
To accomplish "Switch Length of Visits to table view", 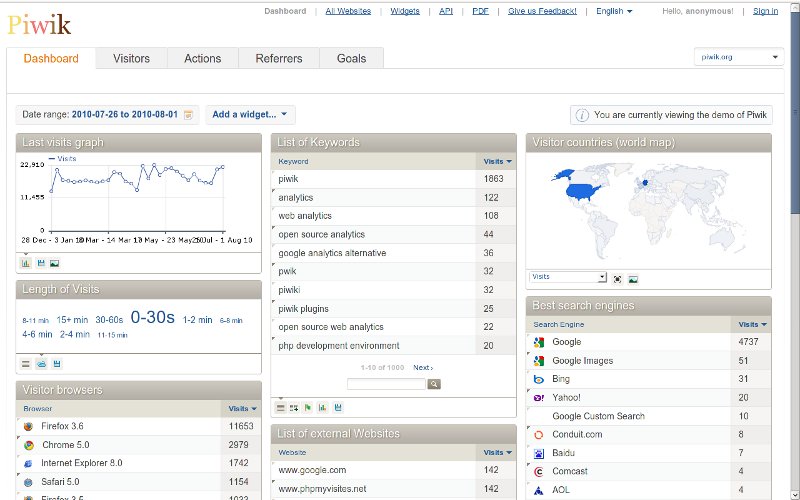I will (x=26, y=363).
